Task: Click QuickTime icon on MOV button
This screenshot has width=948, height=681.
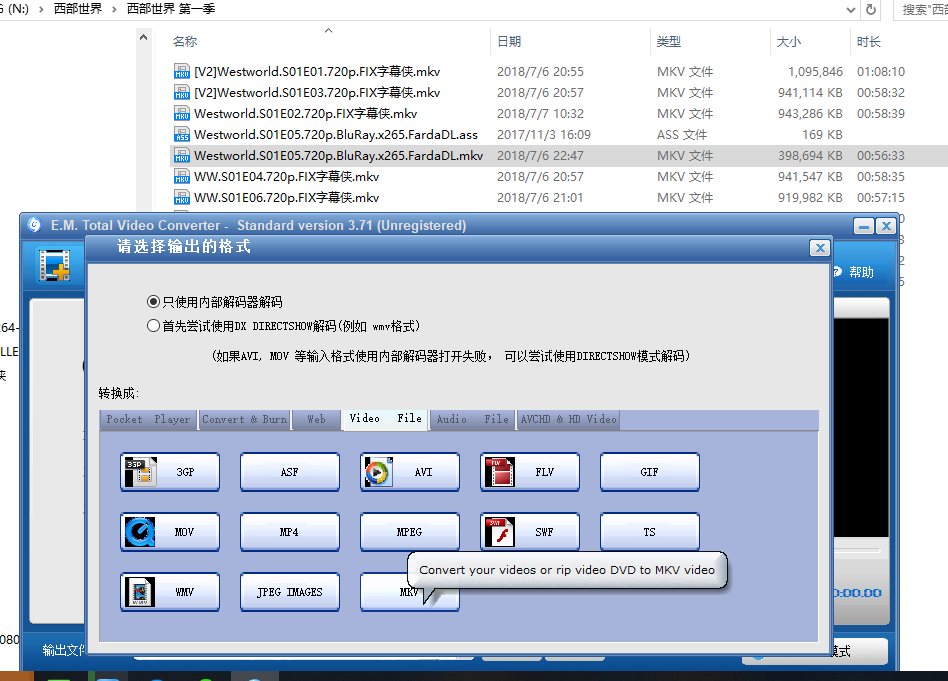Action: coord(140,532)
